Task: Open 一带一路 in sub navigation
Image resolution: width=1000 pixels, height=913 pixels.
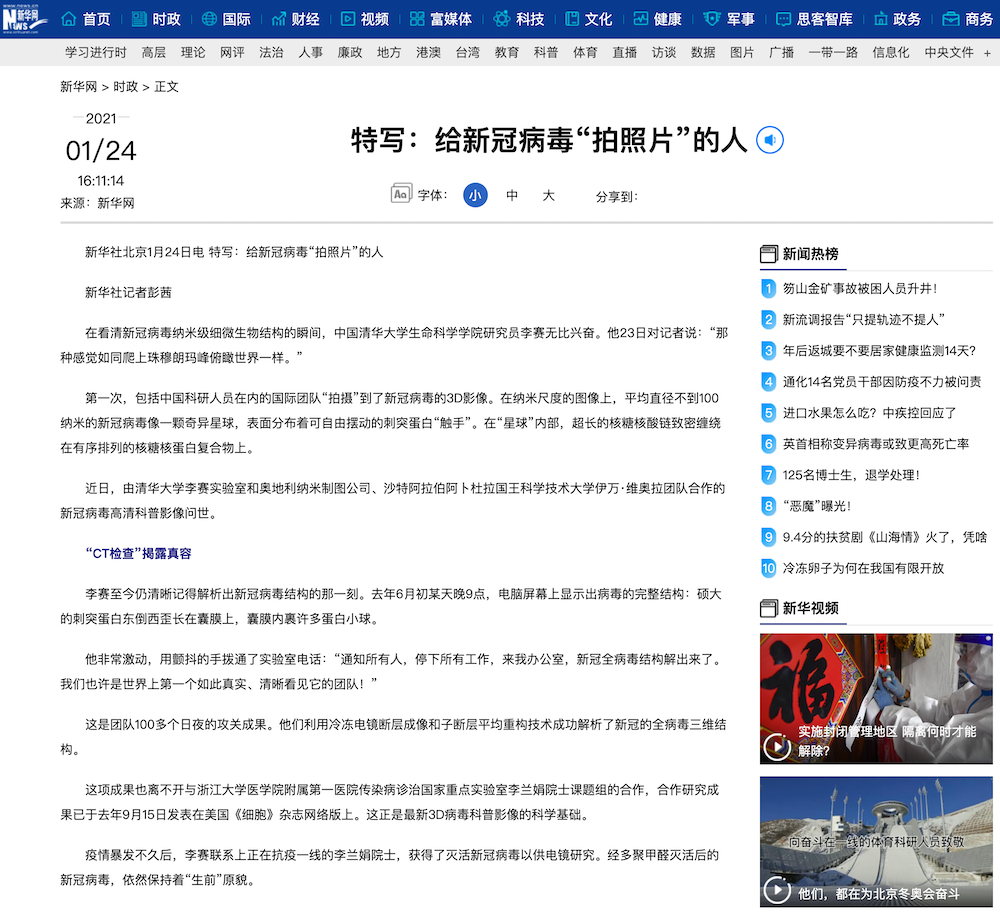Action: [833, 52]
